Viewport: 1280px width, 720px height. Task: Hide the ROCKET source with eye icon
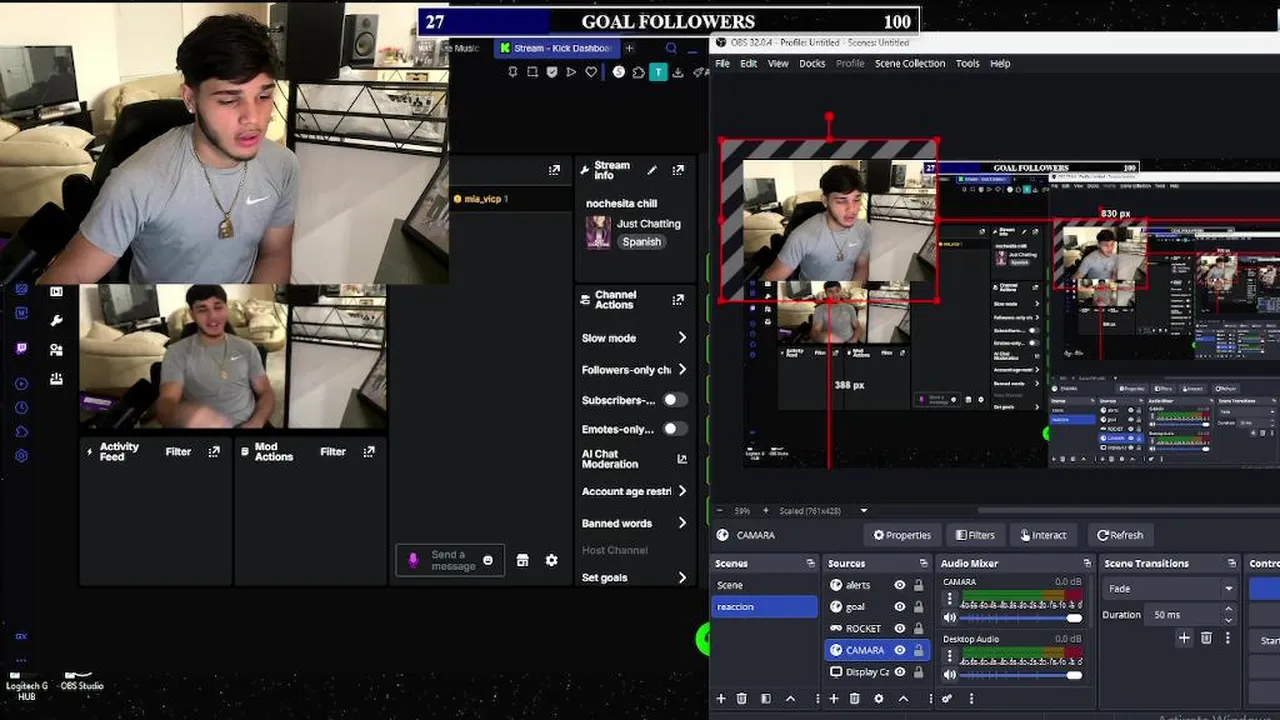tap(900, 628)
